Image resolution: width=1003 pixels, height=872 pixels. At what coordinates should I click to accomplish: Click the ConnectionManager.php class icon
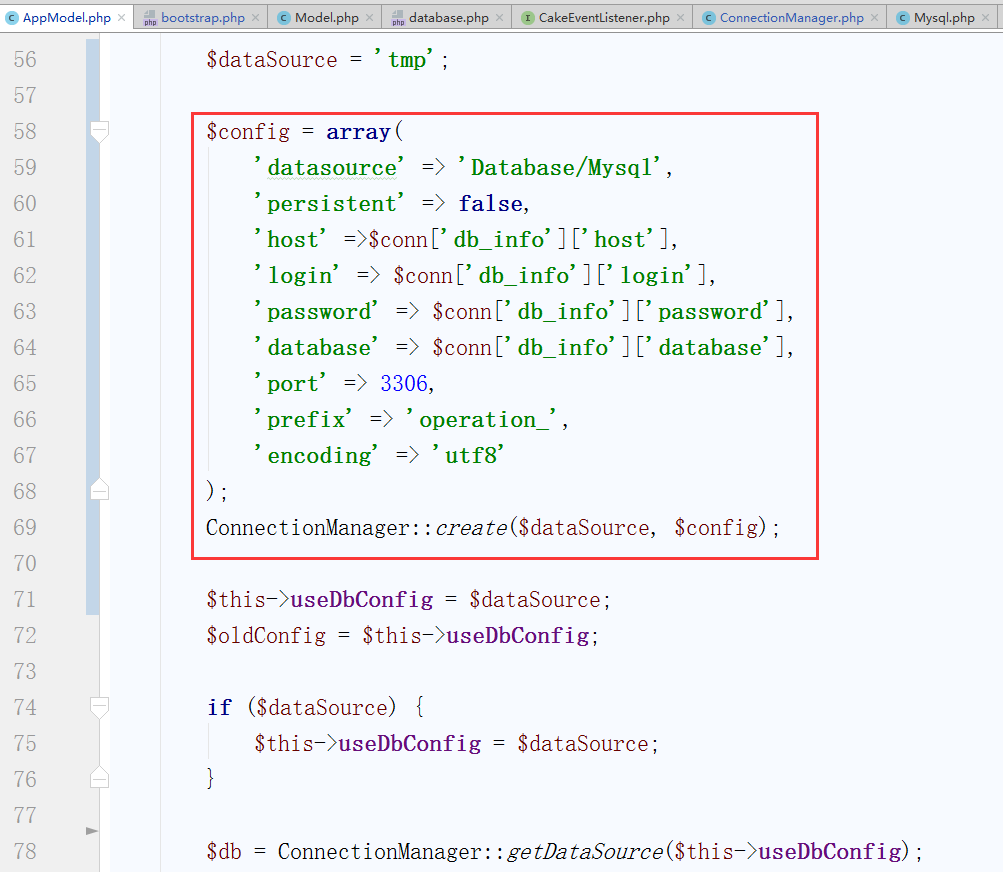pos(709,18)
